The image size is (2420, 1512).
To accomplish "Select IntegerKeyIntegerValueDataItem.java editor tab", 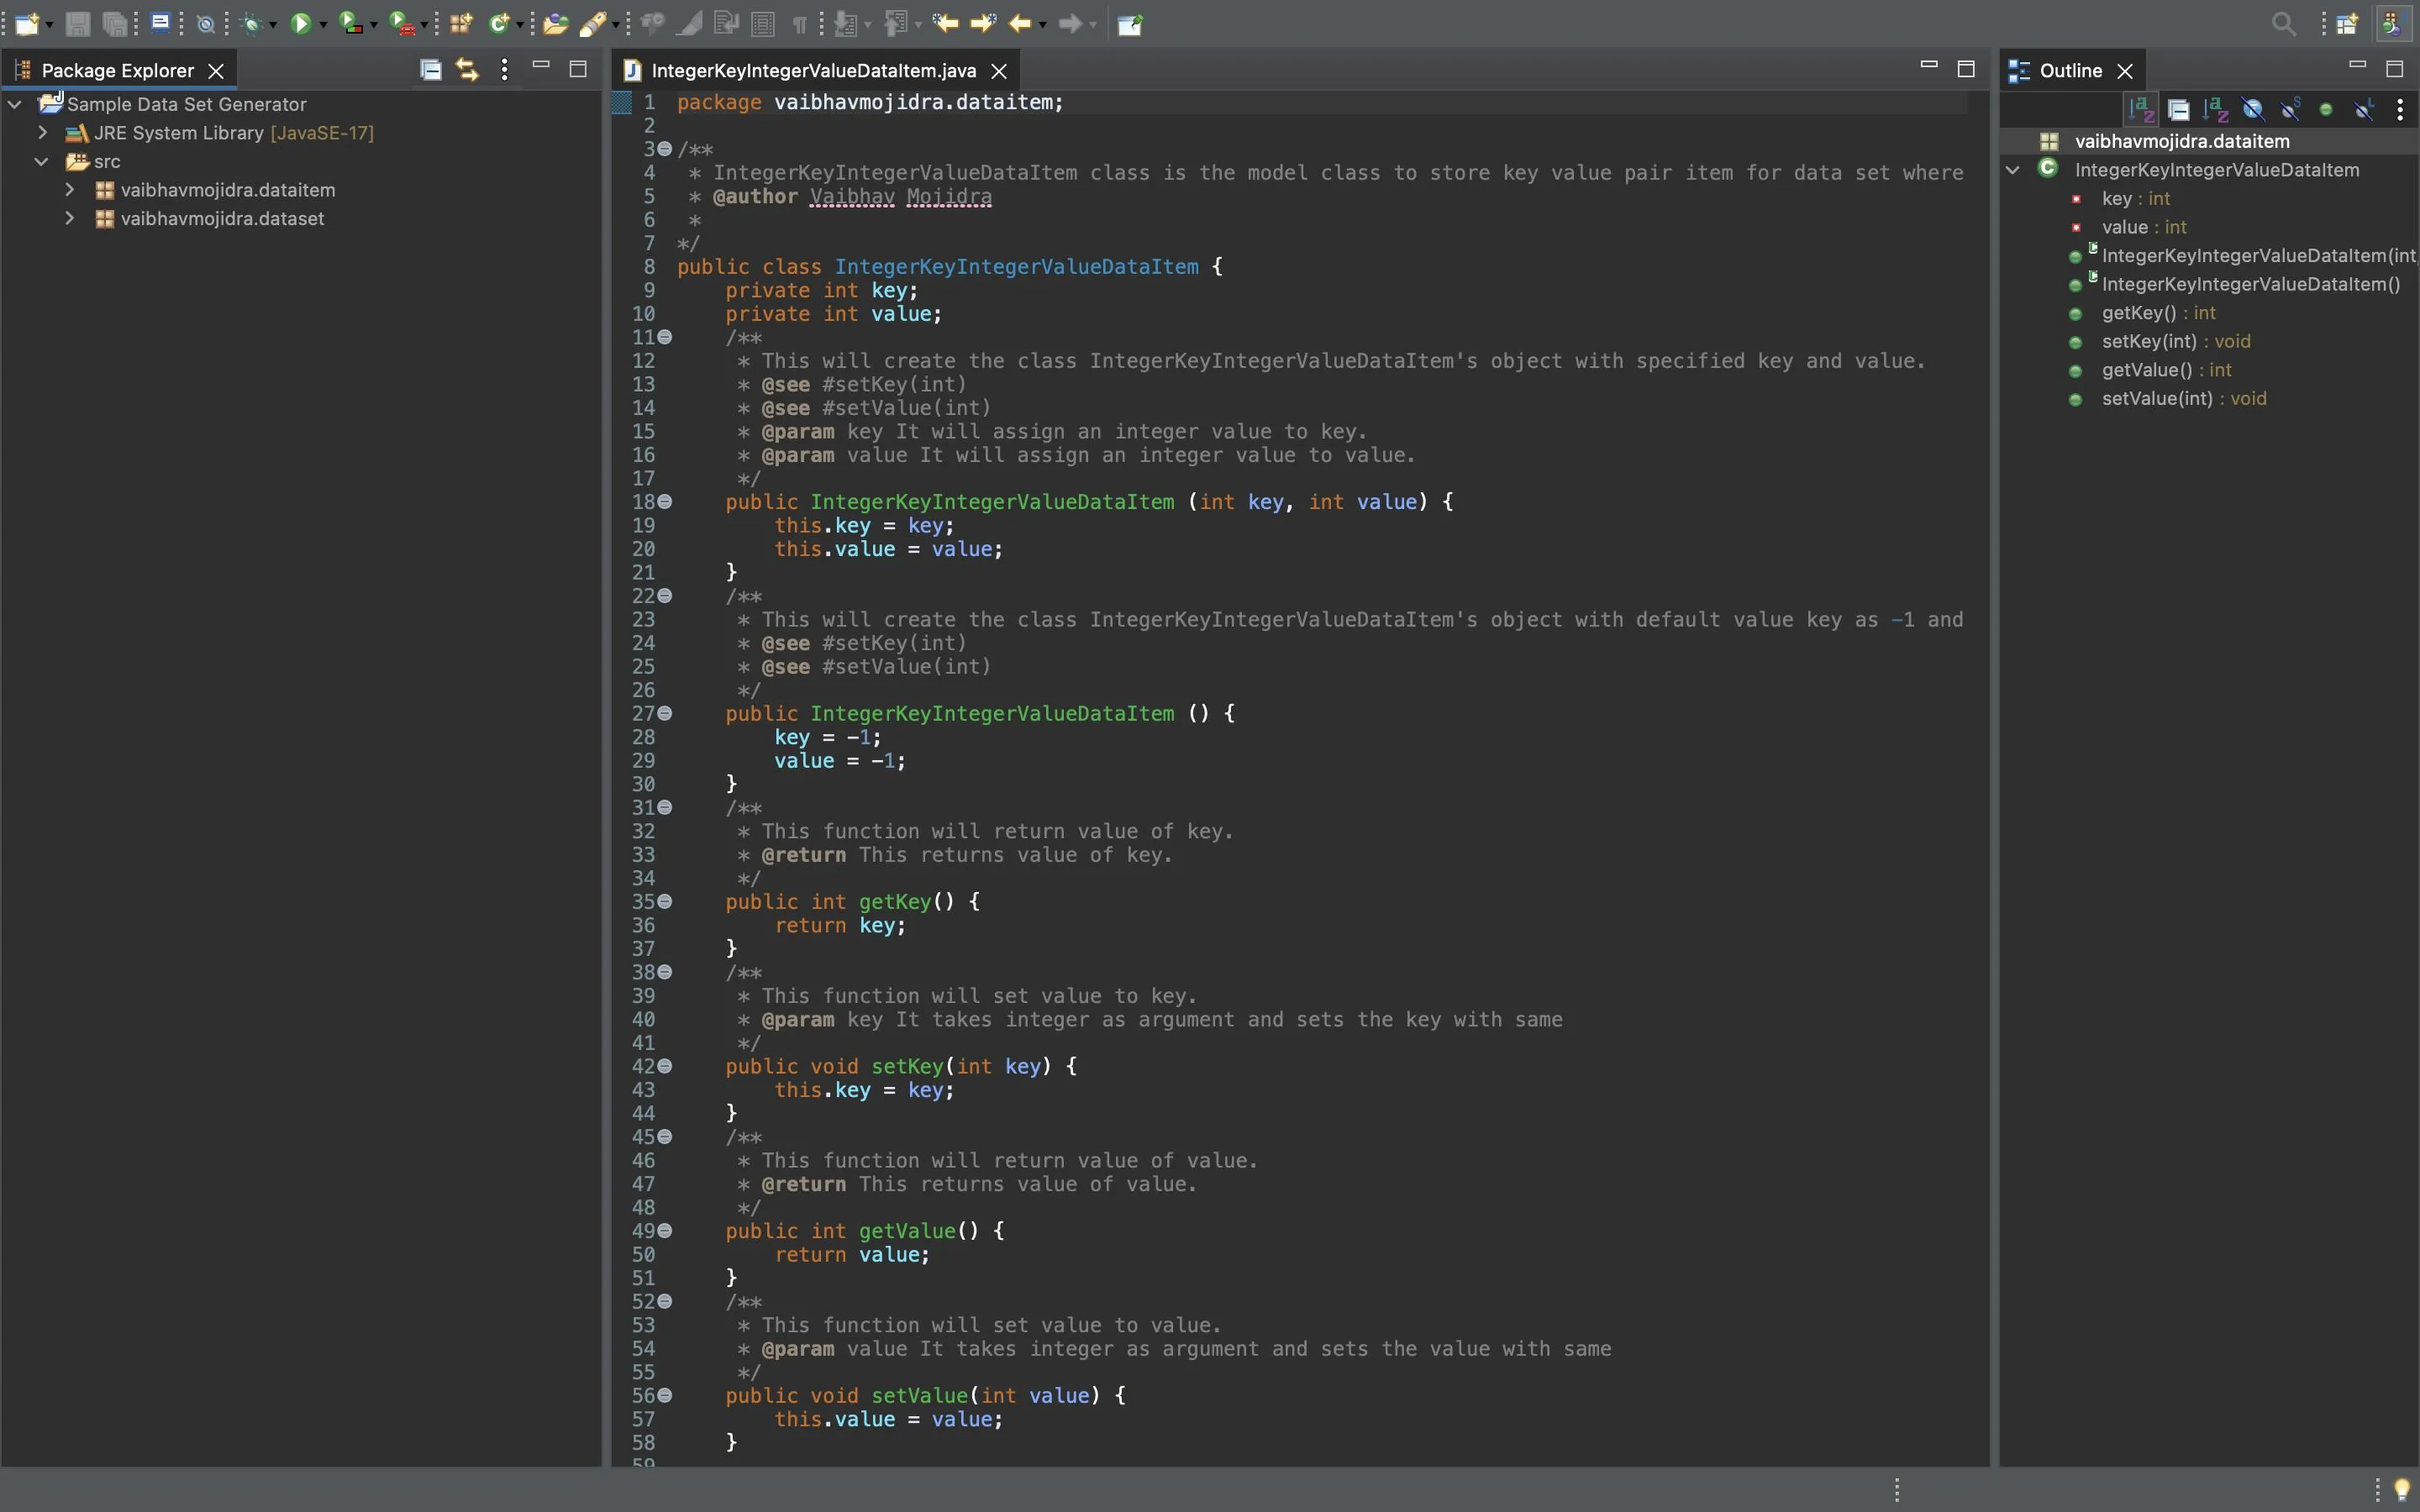I will click(812, 70).
